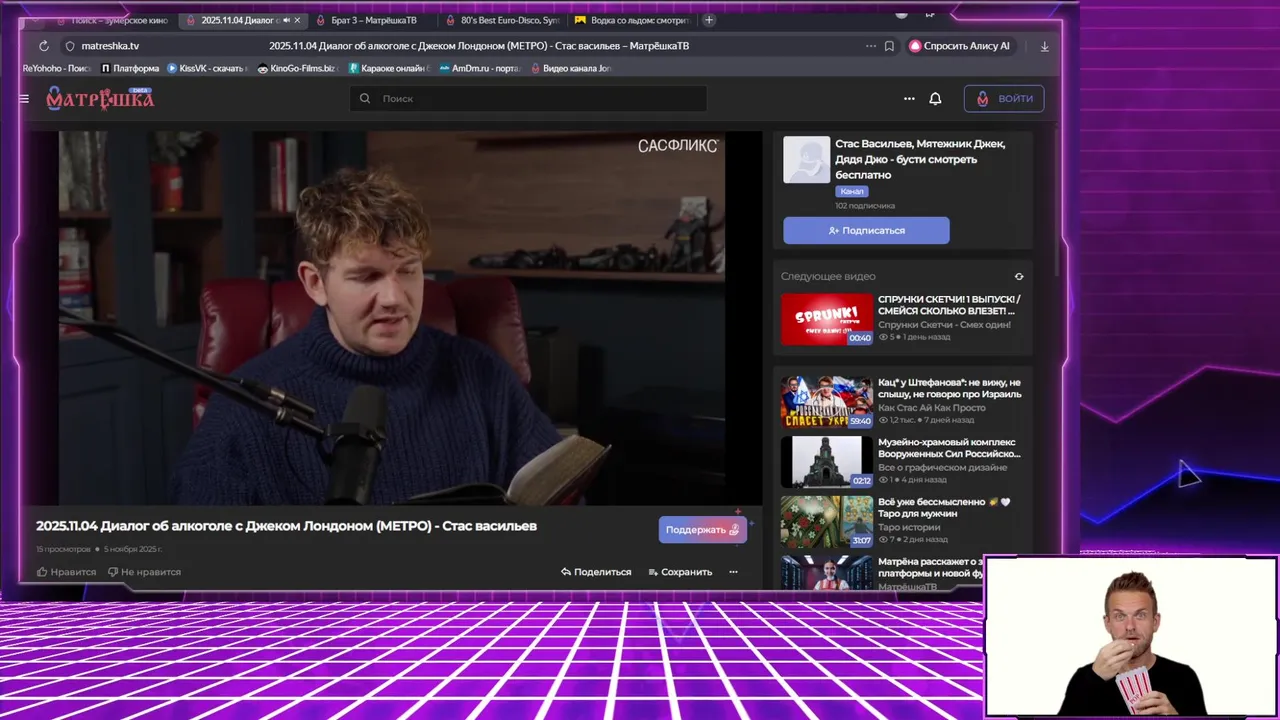Click the main video player
1280x720 pixels.
point(392,318)
